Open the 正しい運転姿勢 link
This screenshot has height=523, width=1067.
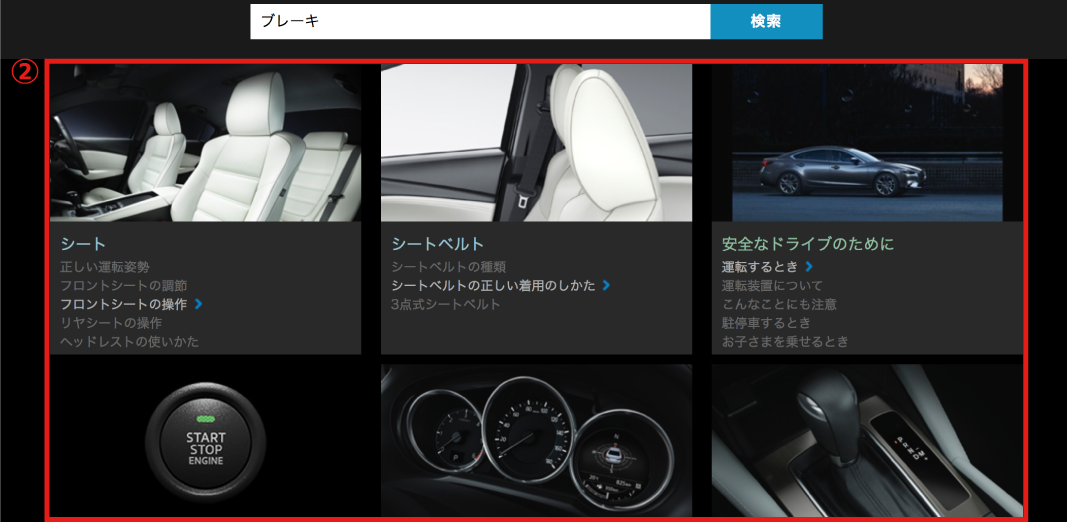coord(105,267)
